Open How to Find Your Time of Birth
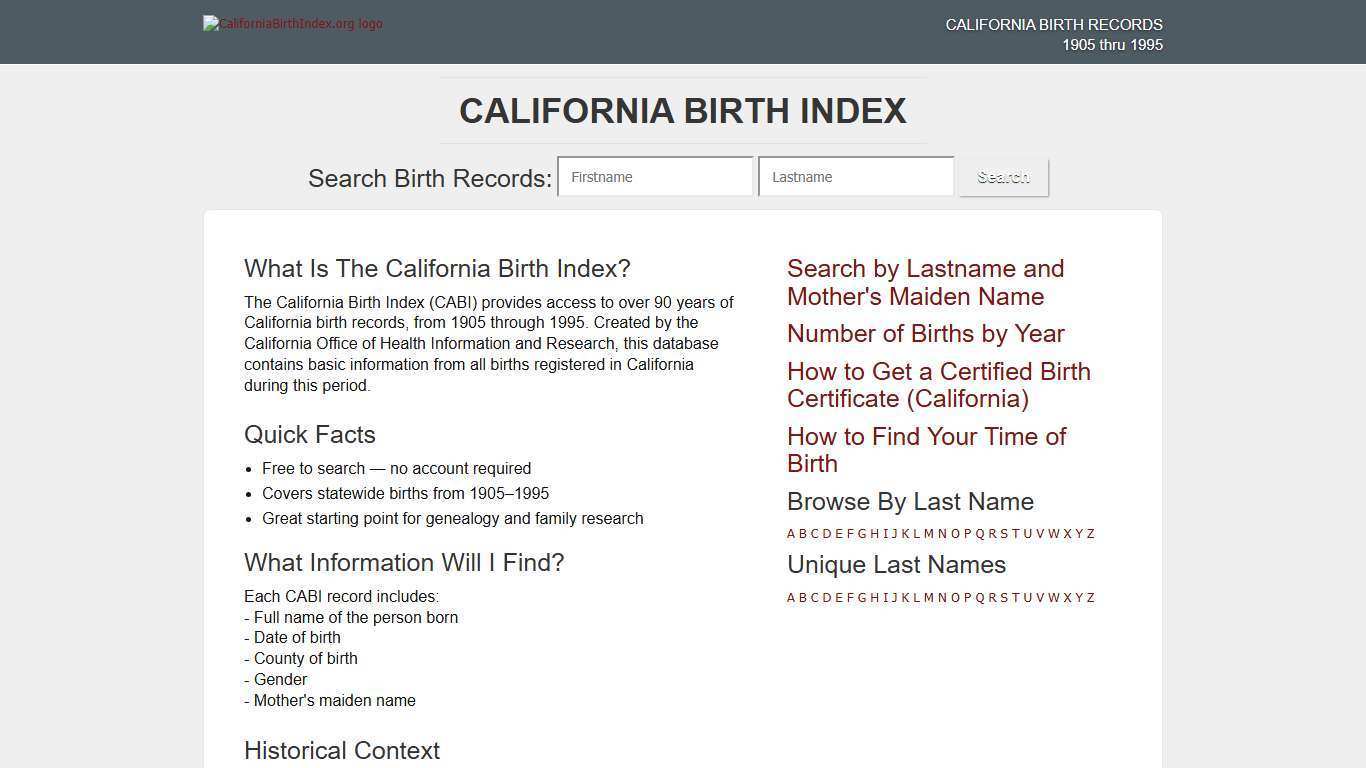The height and width of the screenshot is (768, 1366). (926, 450)
